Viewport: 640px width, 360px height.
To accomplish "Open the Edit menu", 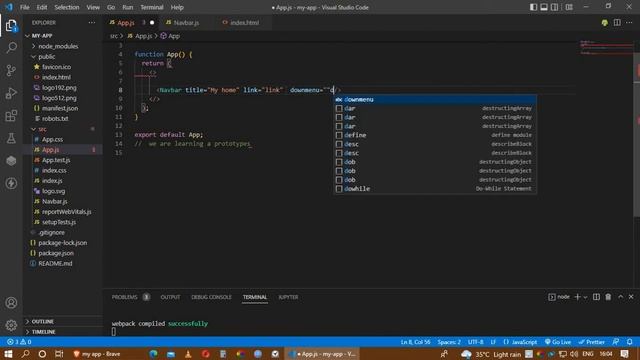I will click(x=42, y=7).
